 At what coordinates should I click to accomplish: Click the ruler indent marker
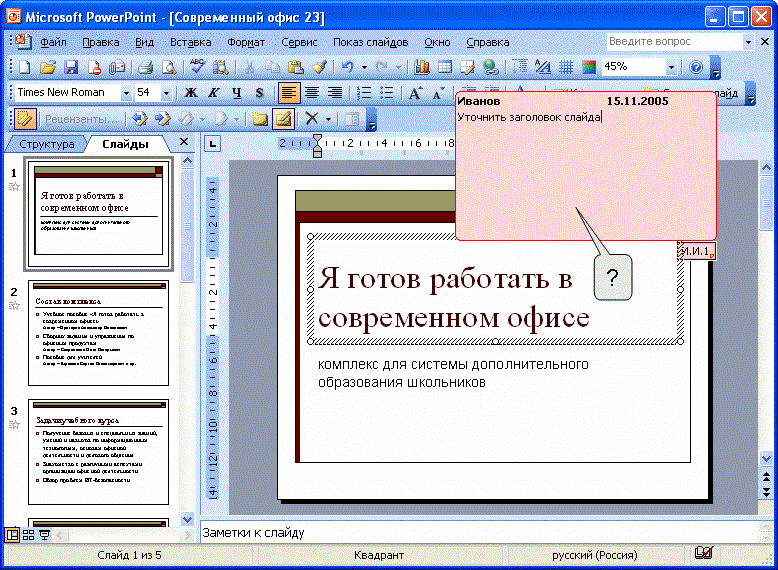coord(318,146)
